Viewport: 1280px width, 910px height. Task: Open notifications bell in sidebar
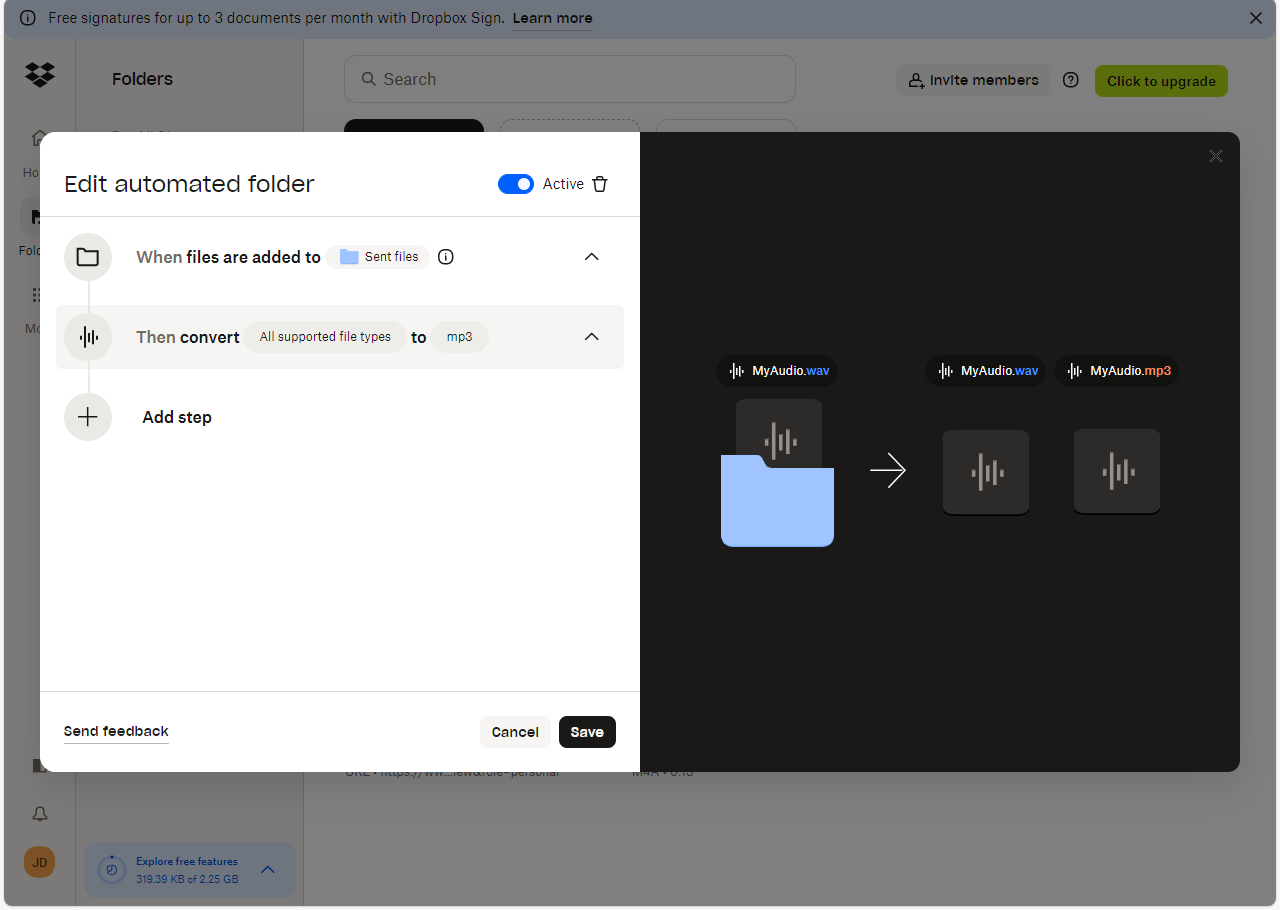point(40,814)
